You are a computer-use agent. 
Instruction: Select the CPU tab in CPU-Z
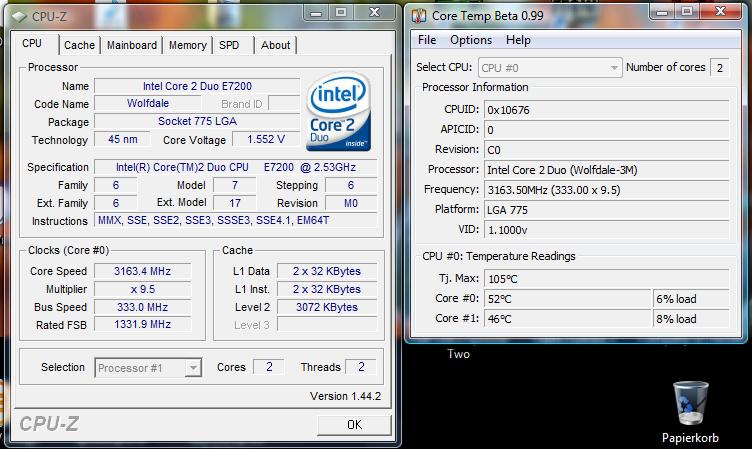pos(34,44)
